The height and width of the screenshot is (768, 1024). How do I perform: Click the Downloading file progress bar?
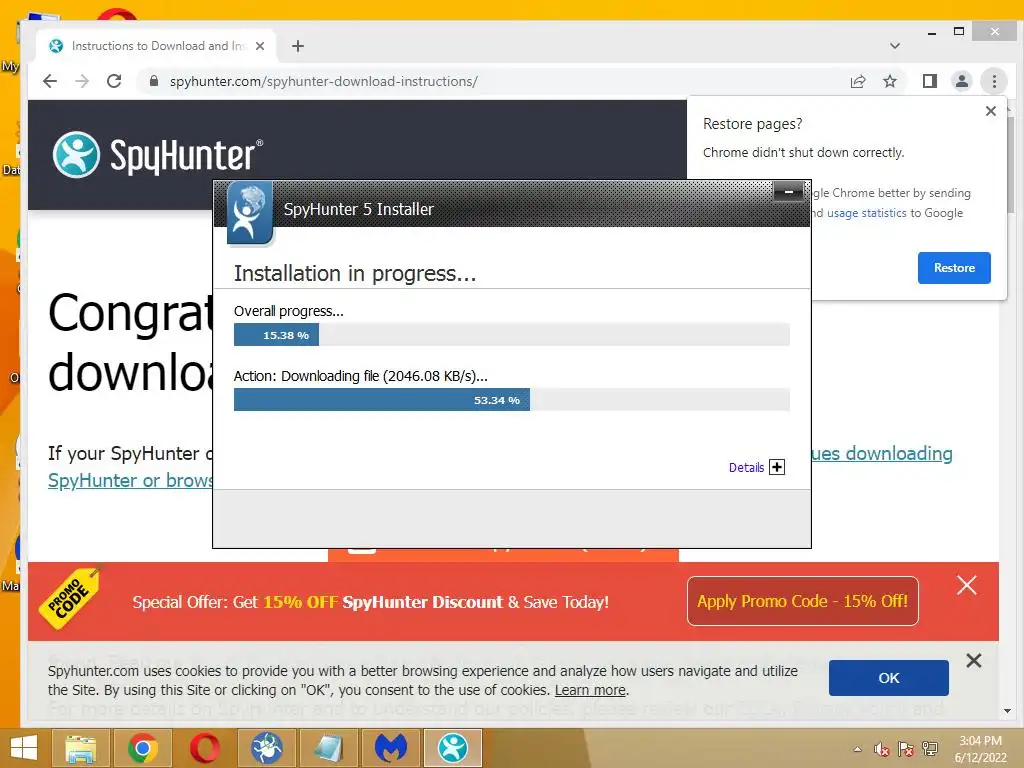[511, 400]
